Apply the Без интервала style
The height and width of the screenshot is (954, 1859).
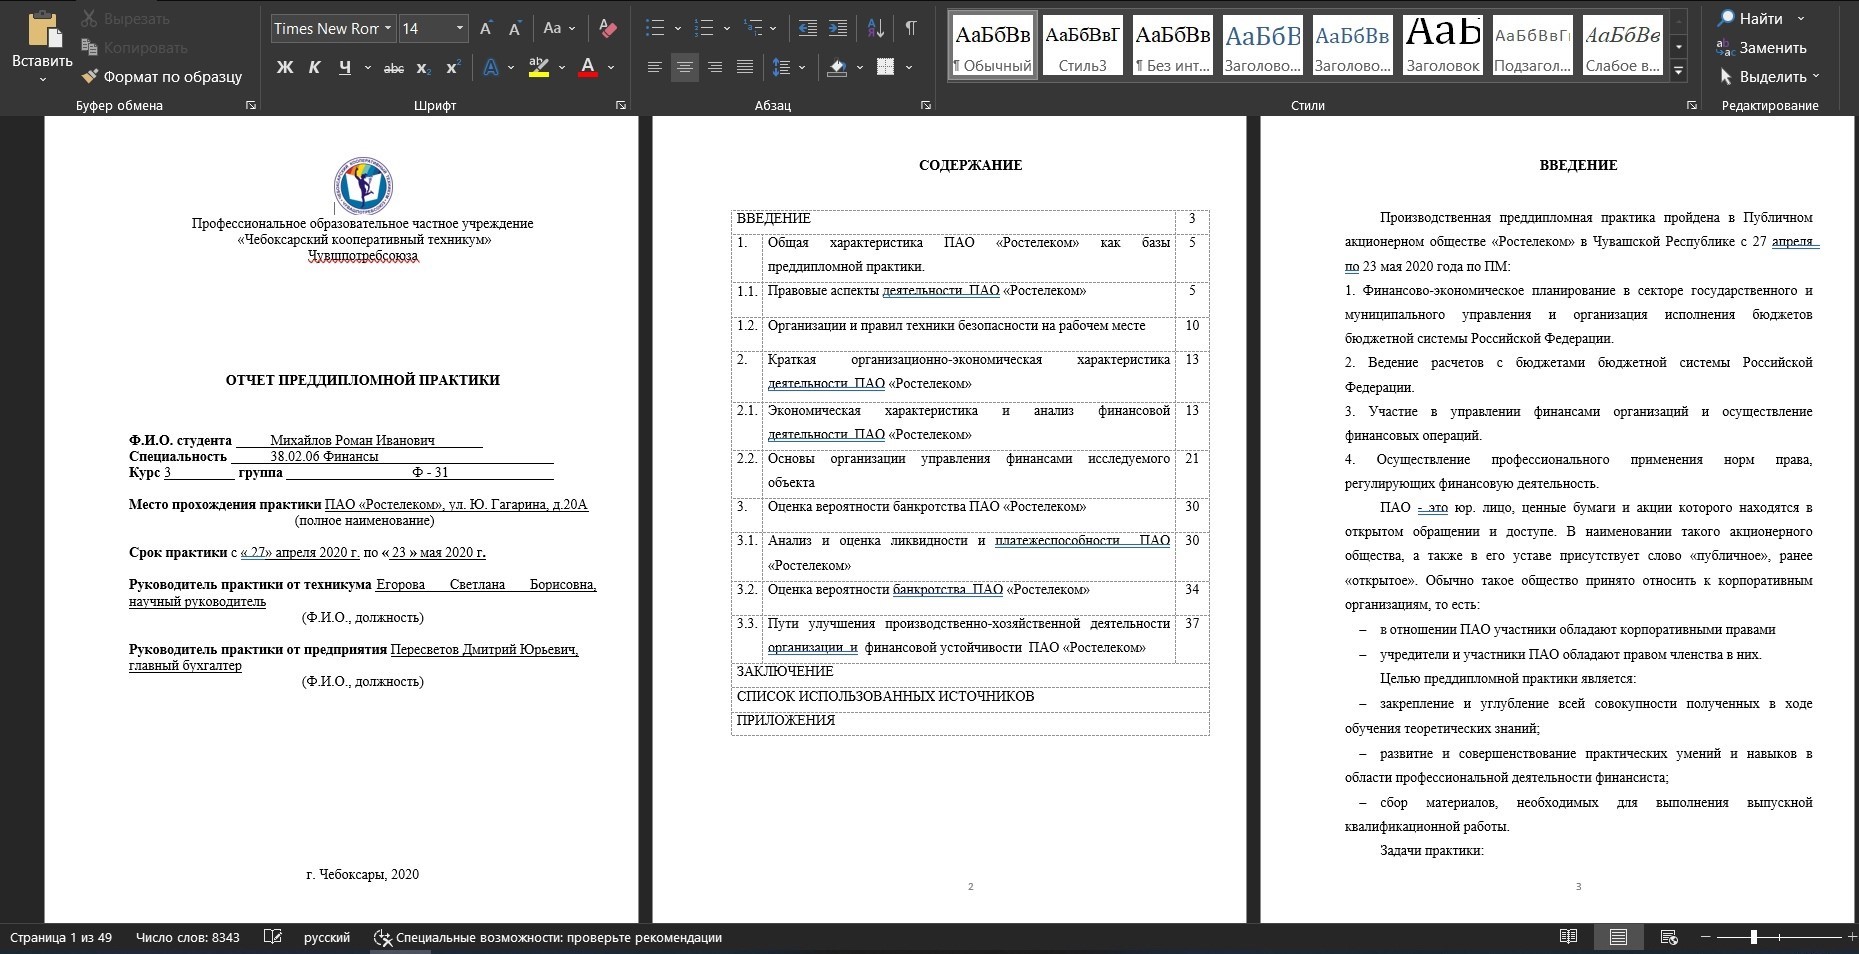1172,45
